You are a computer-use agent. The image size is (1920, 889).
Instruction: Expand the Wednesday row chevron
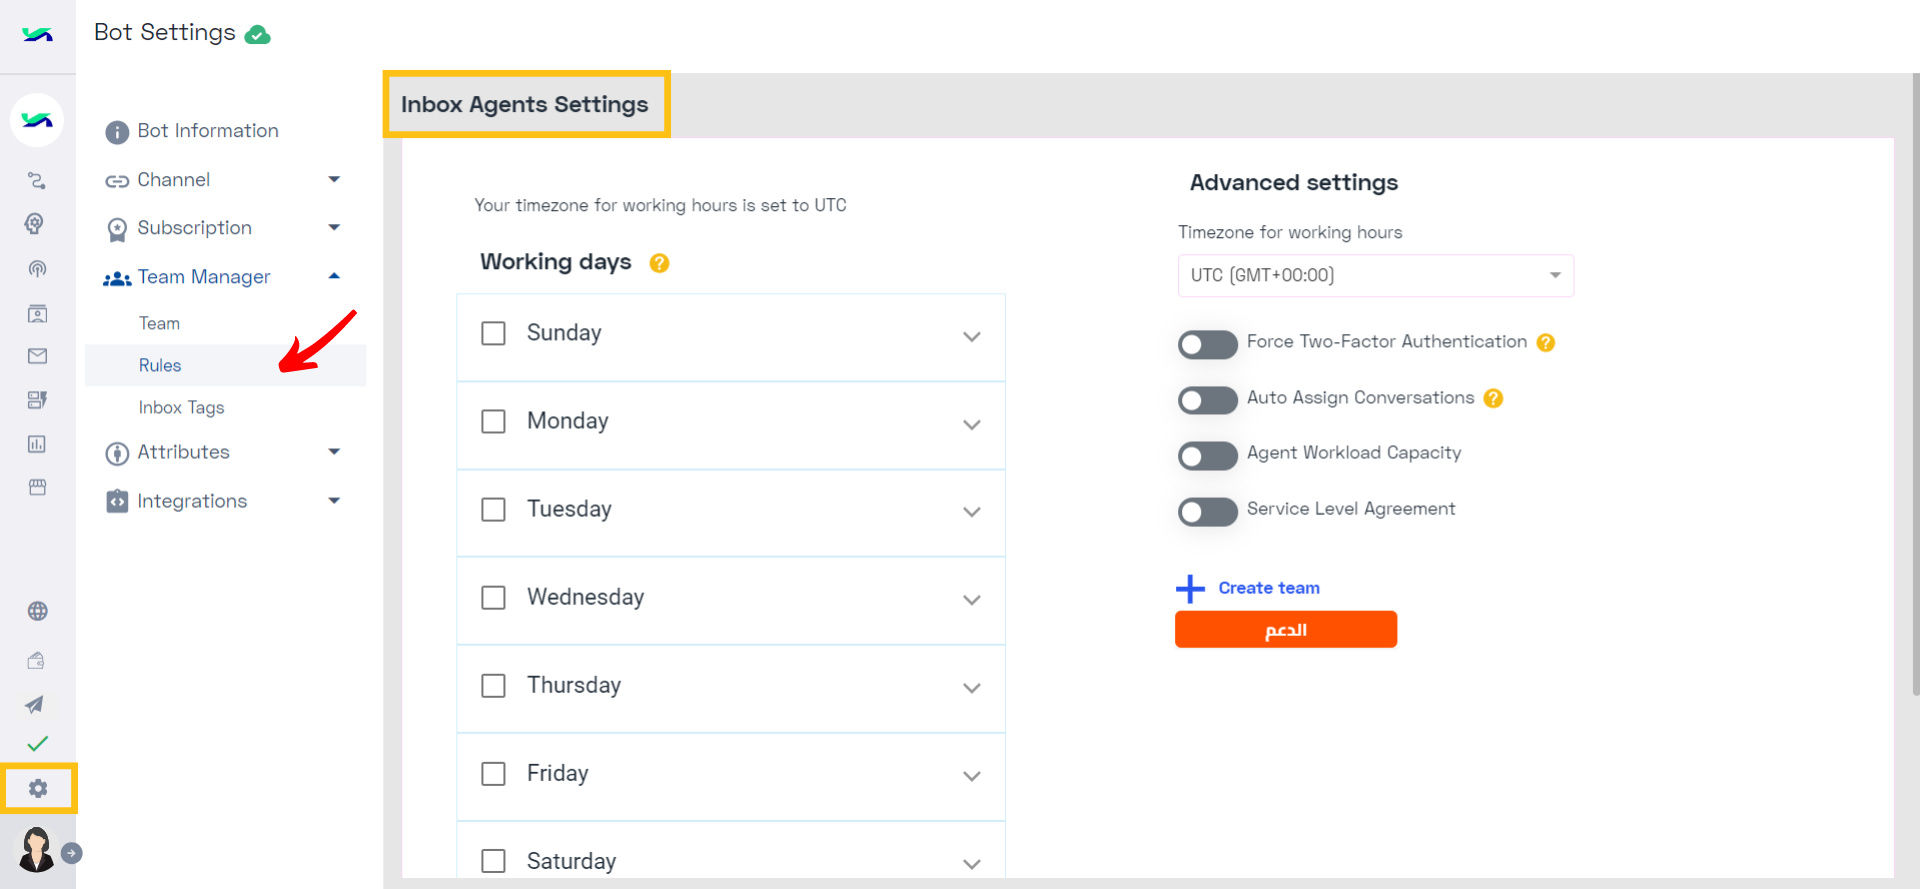(x=971, y=600)
